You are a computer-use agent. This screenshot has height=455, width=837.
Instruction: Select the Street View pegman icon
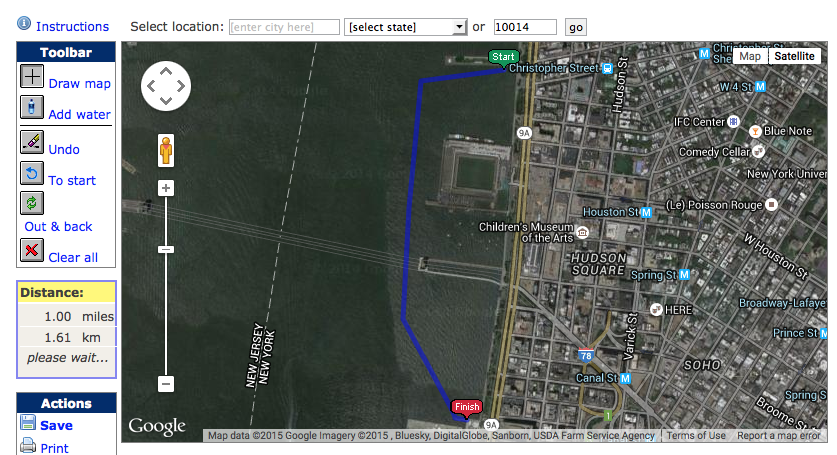(166, 151)
